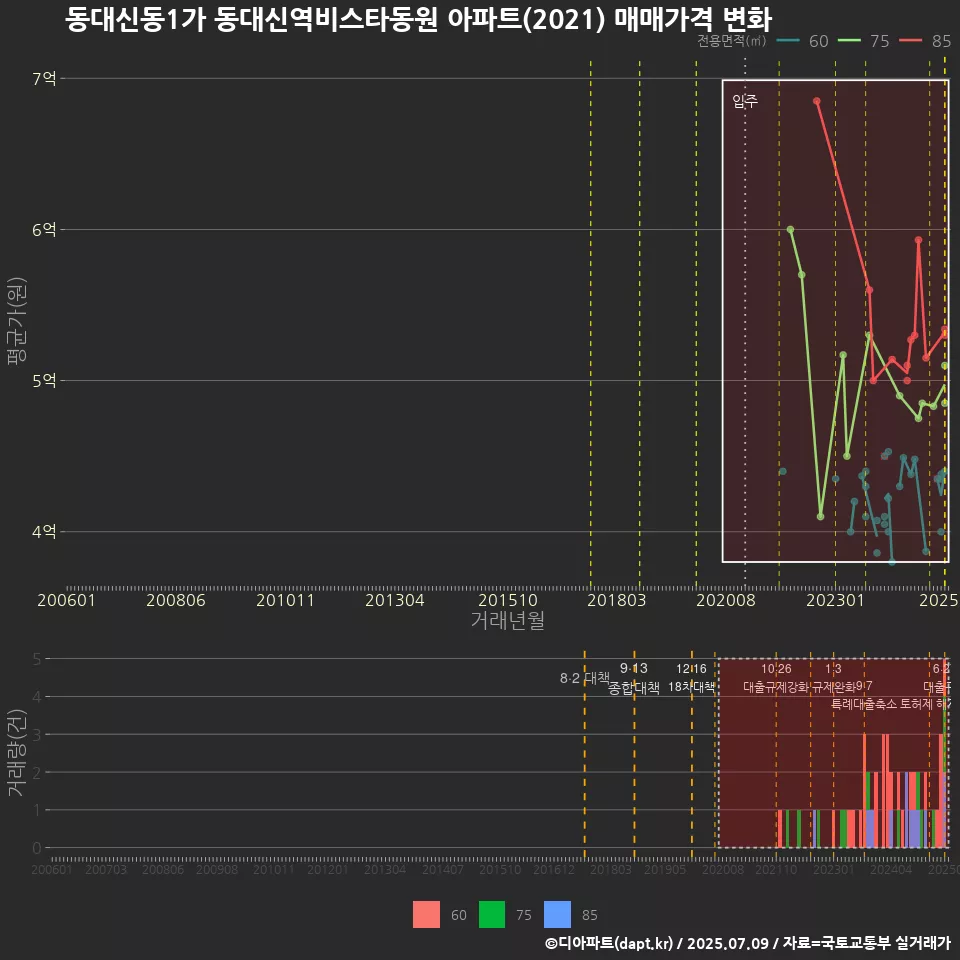The width and height of the screenshot is (960, 960).
Task: Click the '200703' label under the volume chart
Action: [x=106, y=869]
